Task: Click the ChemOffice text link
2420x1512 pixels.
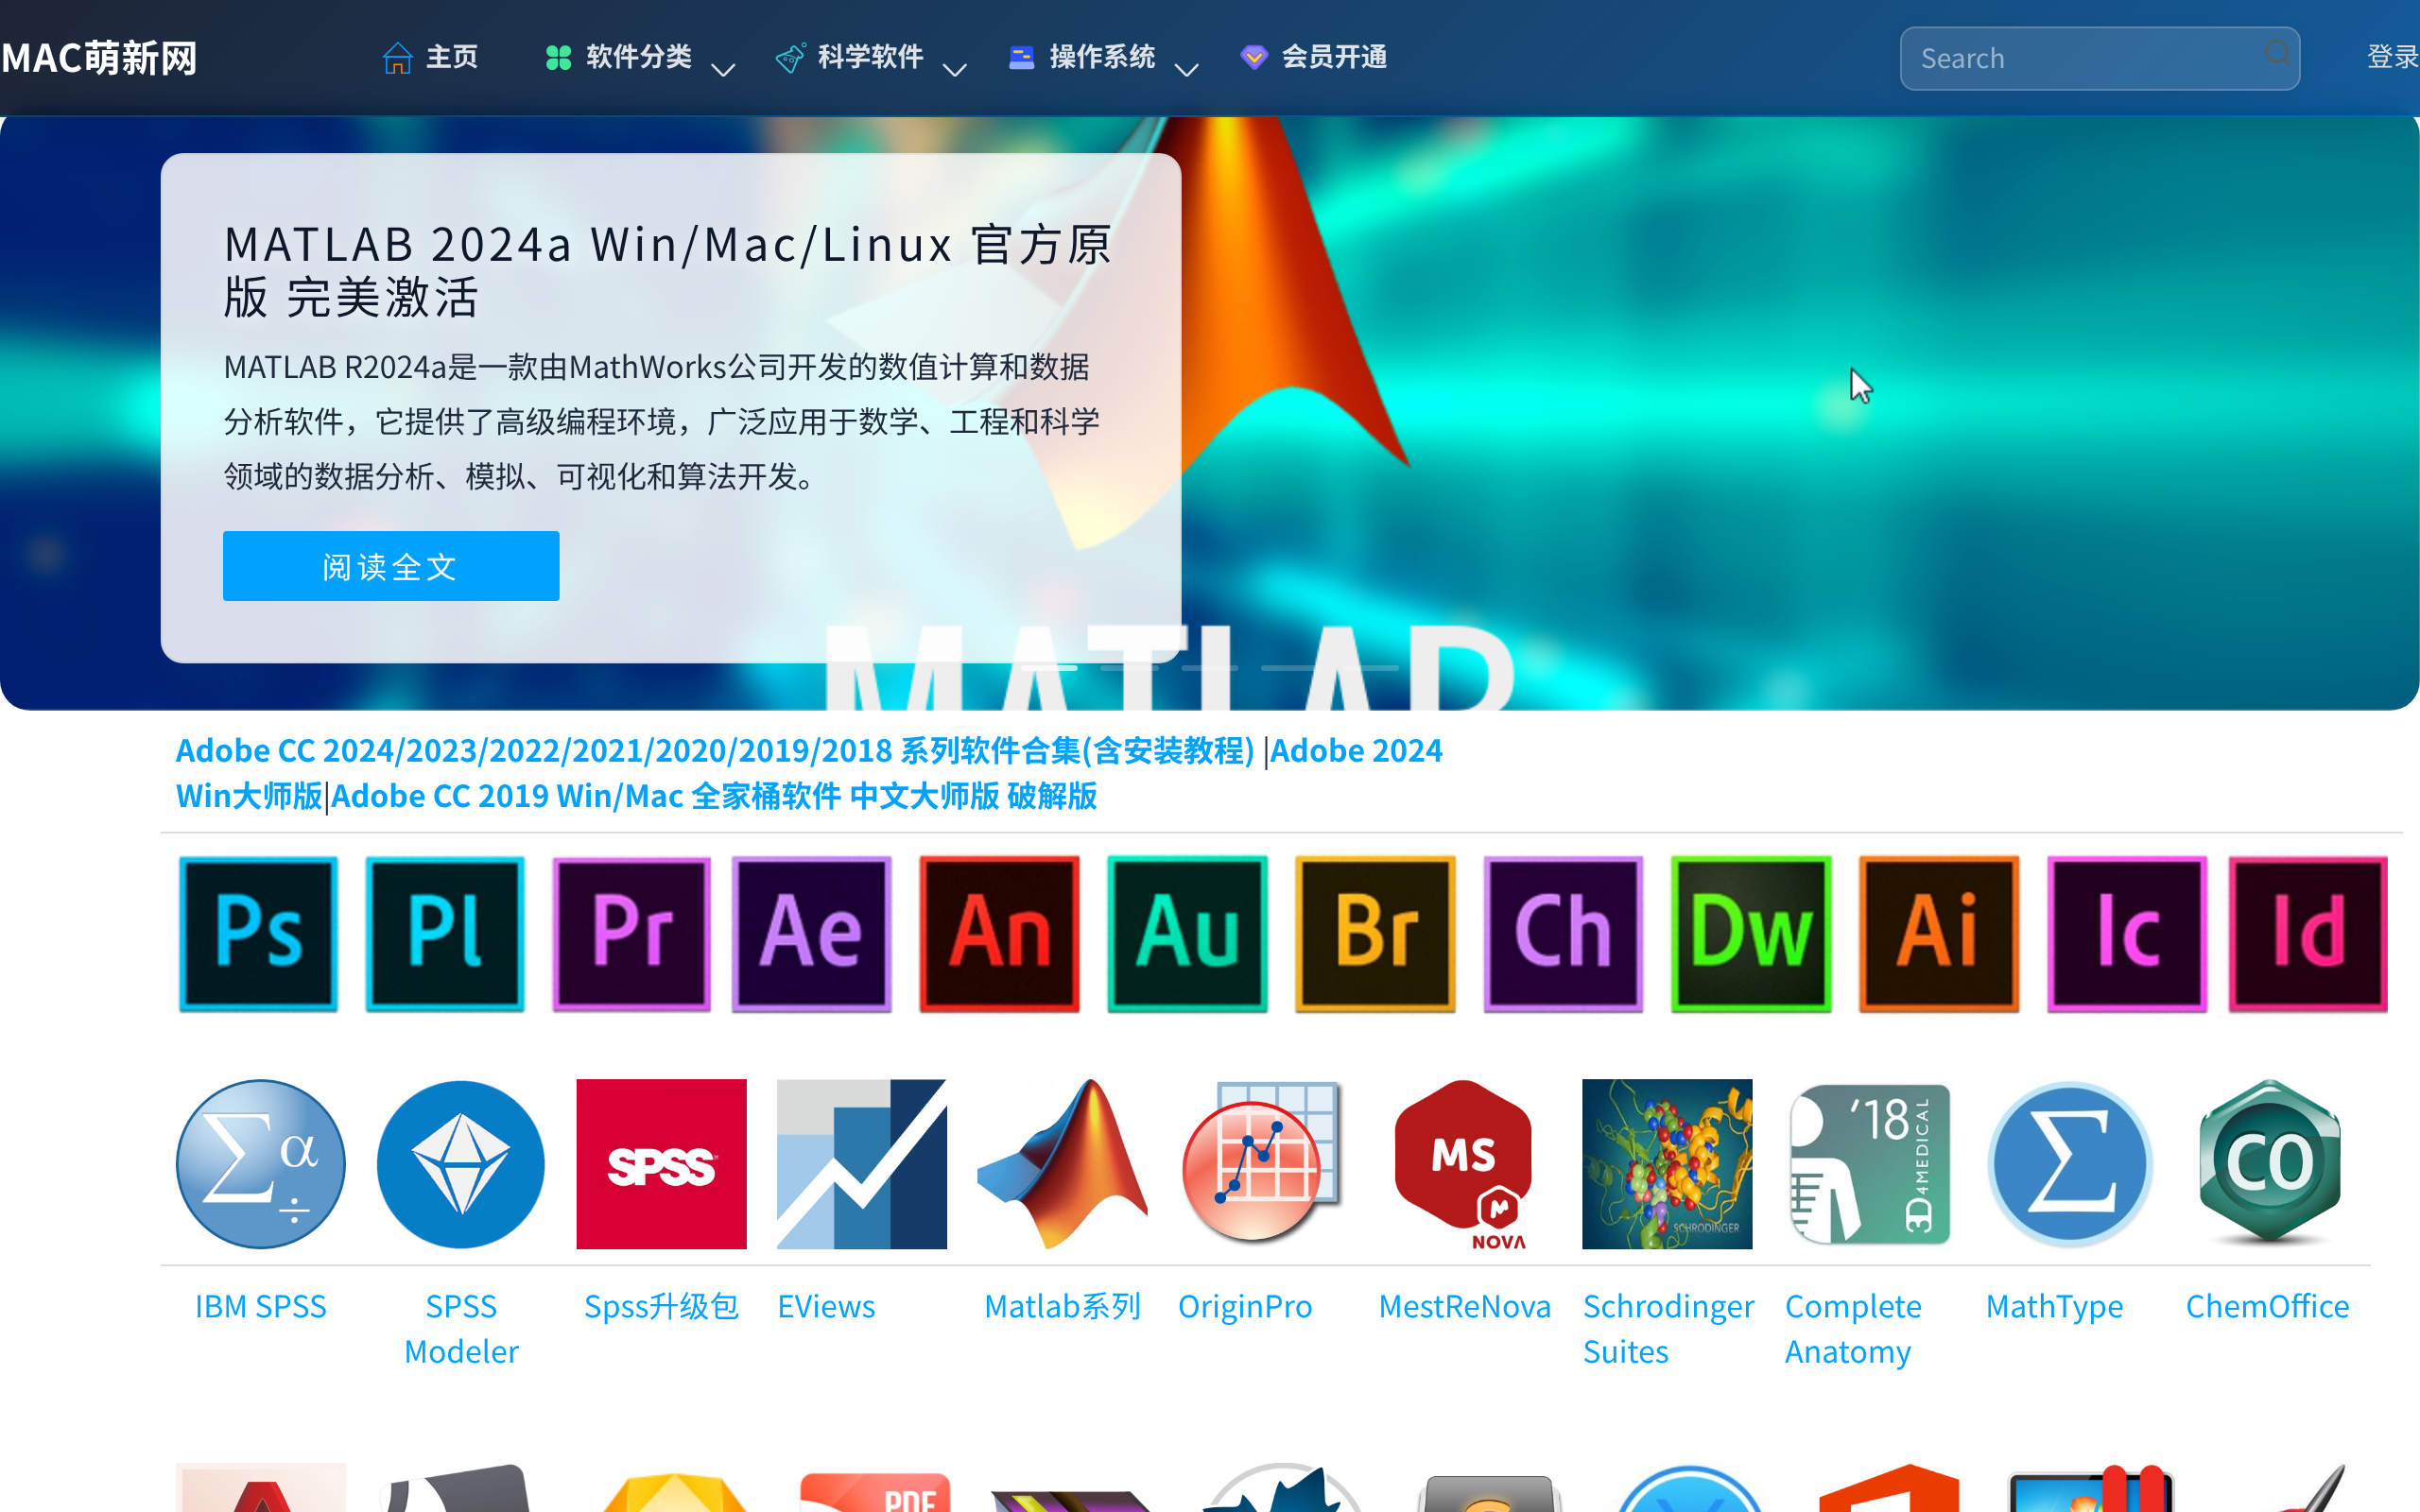Action: [x=2267, y=1306]
